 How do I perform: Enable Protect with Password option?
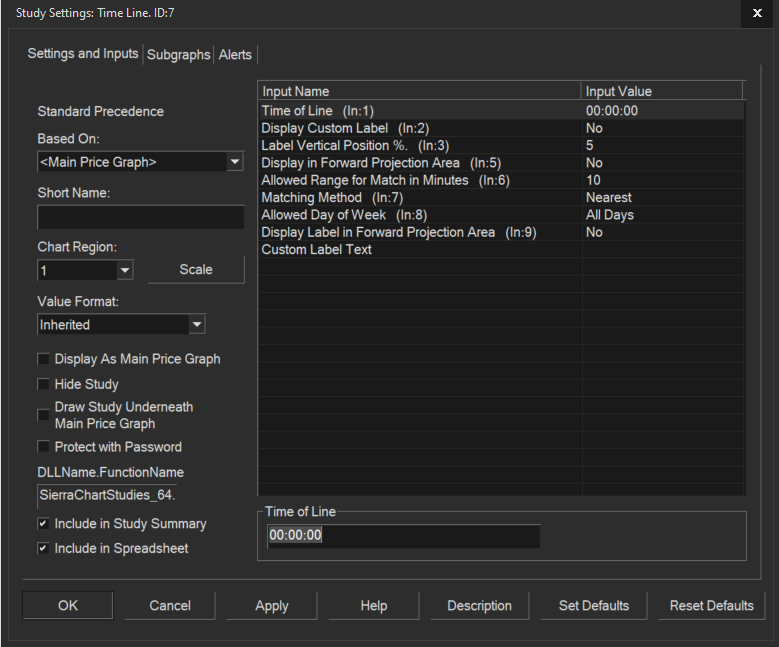[43, 447]
